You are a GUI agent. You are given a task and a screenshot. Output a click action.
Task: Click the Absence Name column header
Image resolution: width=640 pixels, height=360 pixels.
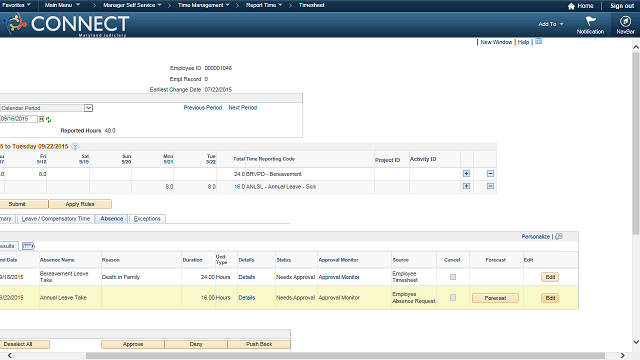click(57, 260)
